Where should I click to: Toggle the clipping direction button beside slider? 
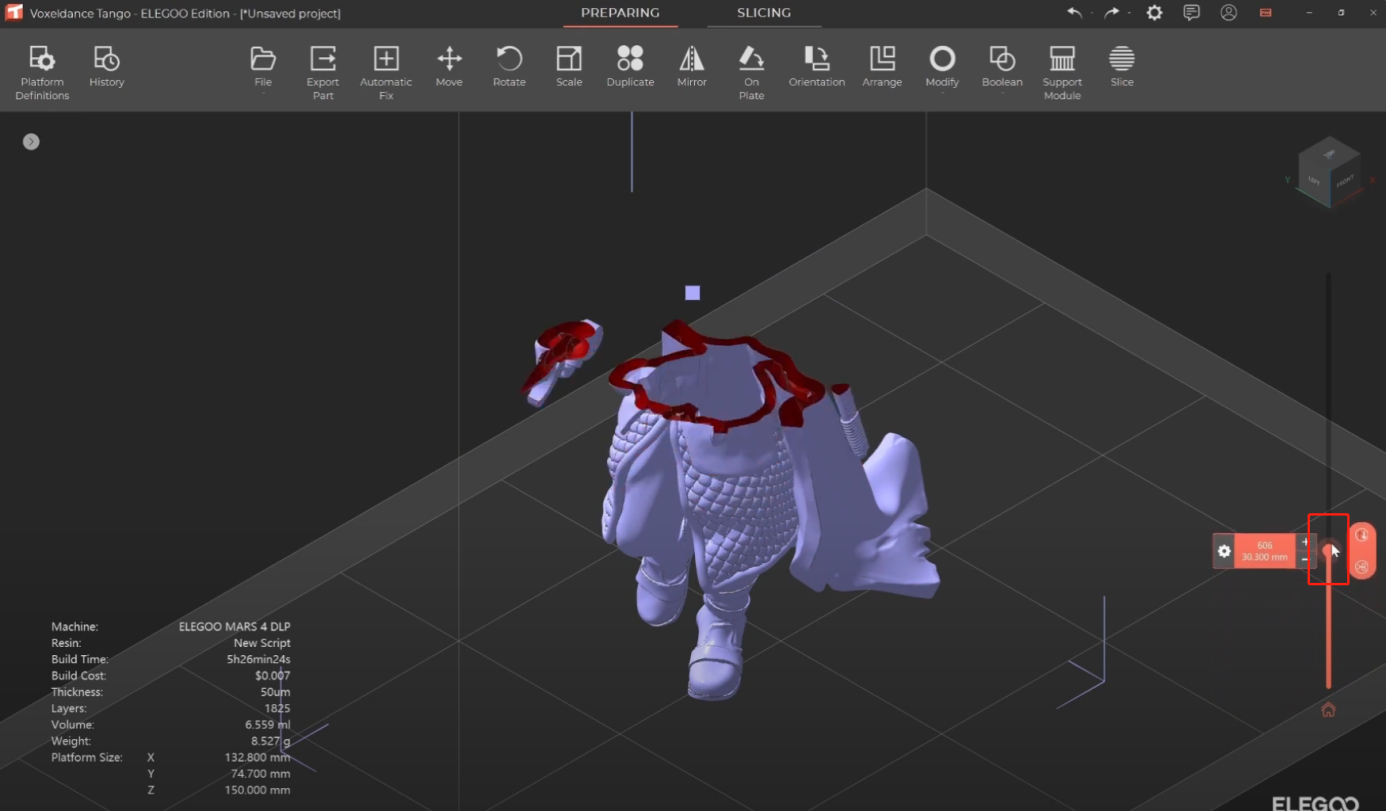tap(1361, 535)
